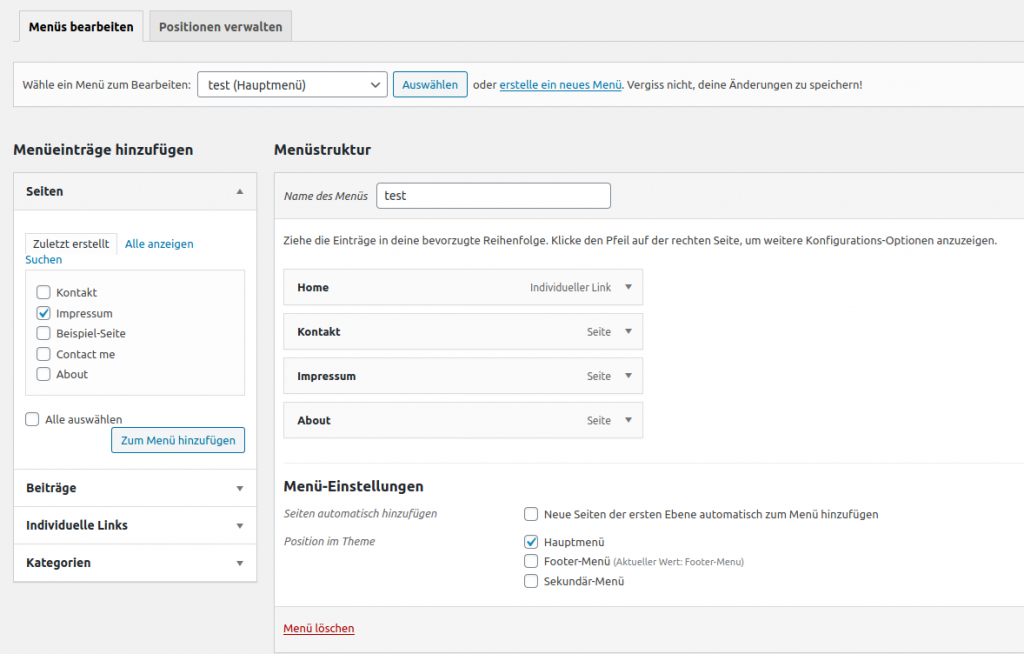
Task: Uncheck the Hauptmenü position checkbox
Action: pyautogui.click(x=531, y=542)
